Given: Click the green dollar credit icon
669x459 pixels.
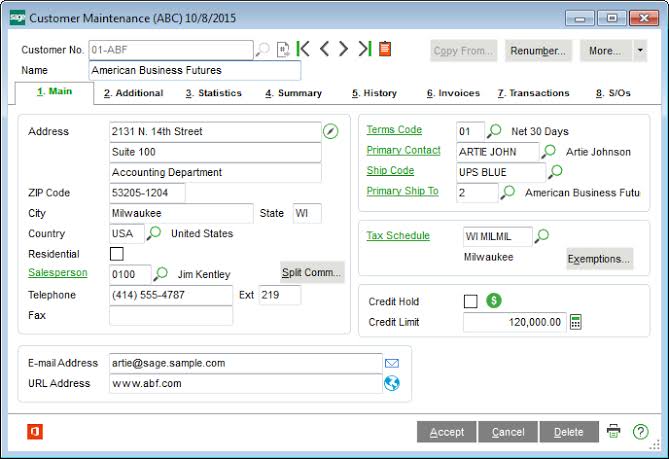Looking at the screenshot, I should point(494,301).
